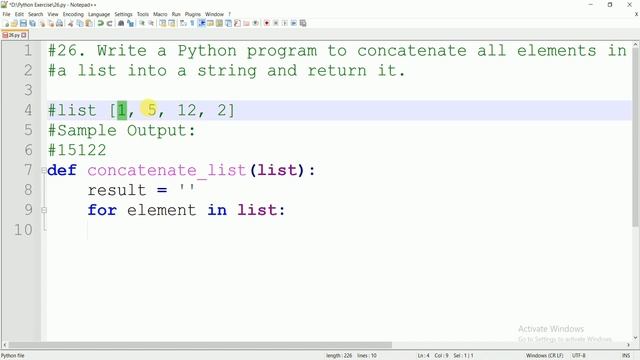Start macro recording with red dot

(267, 23)
